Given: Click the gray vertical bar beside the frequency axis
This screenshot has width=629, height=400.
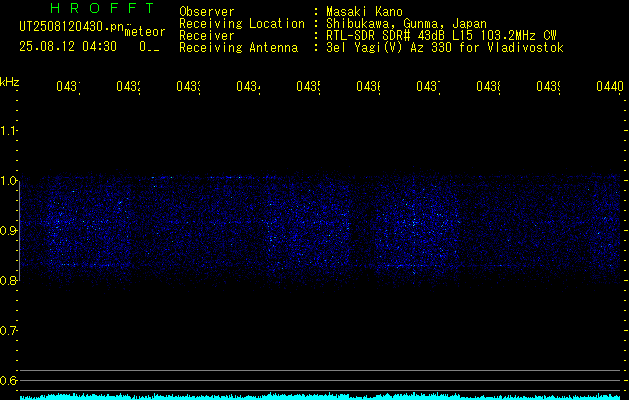Looking at the screenshot, I should coord(20,230).
